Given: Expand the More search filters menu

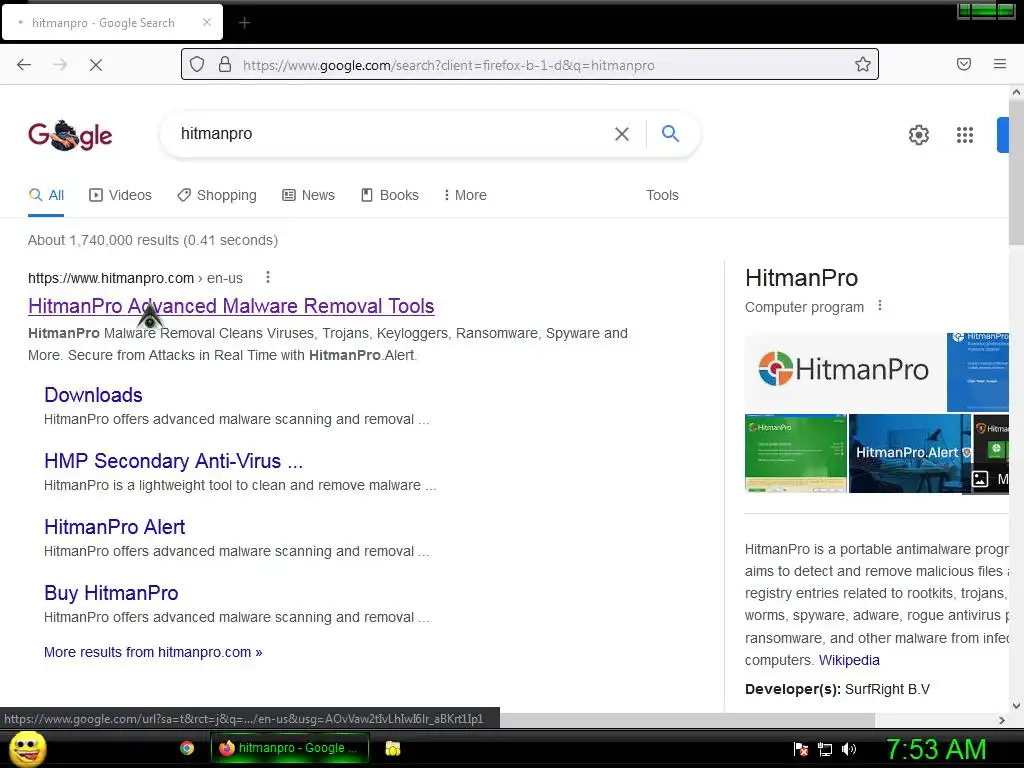Looking at the screenshot, I should click(465, 195).
